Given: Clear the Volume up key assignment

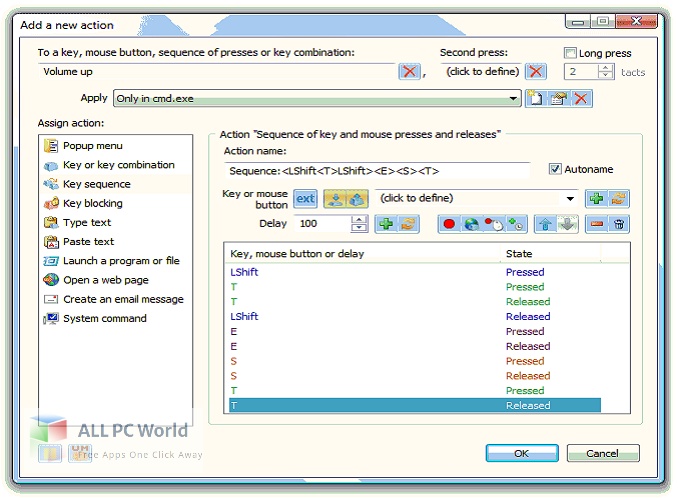Looking at the screenshot, I should 409,71.
